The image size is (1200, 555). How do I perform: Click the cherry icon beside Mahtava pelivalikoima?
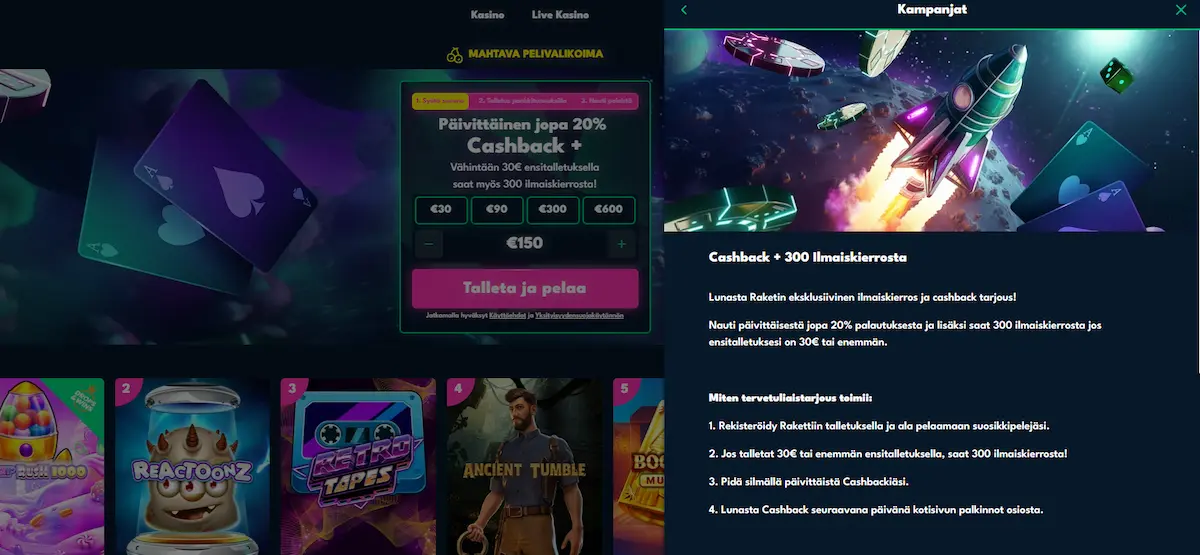454,54
